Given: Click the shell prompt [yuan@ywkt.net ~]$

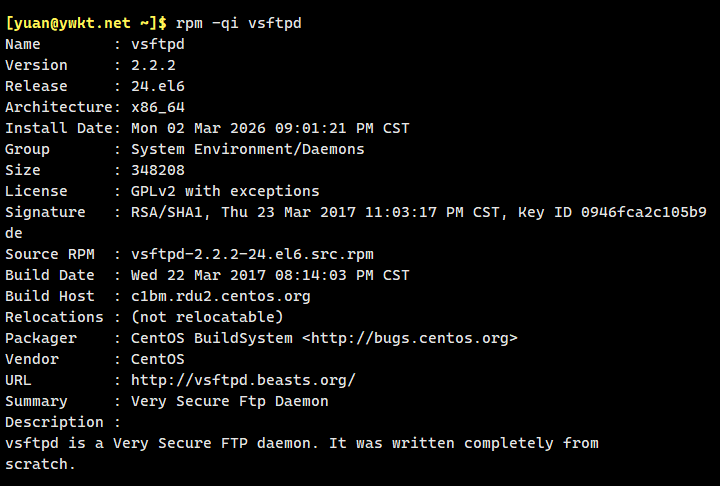Looking at the screenshot, I should (86, 23).
